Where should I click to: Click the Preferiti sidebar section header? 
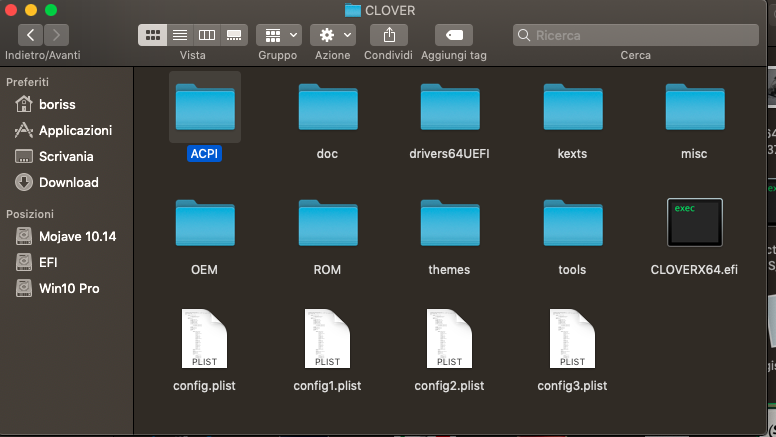click(x=27, y=82)
